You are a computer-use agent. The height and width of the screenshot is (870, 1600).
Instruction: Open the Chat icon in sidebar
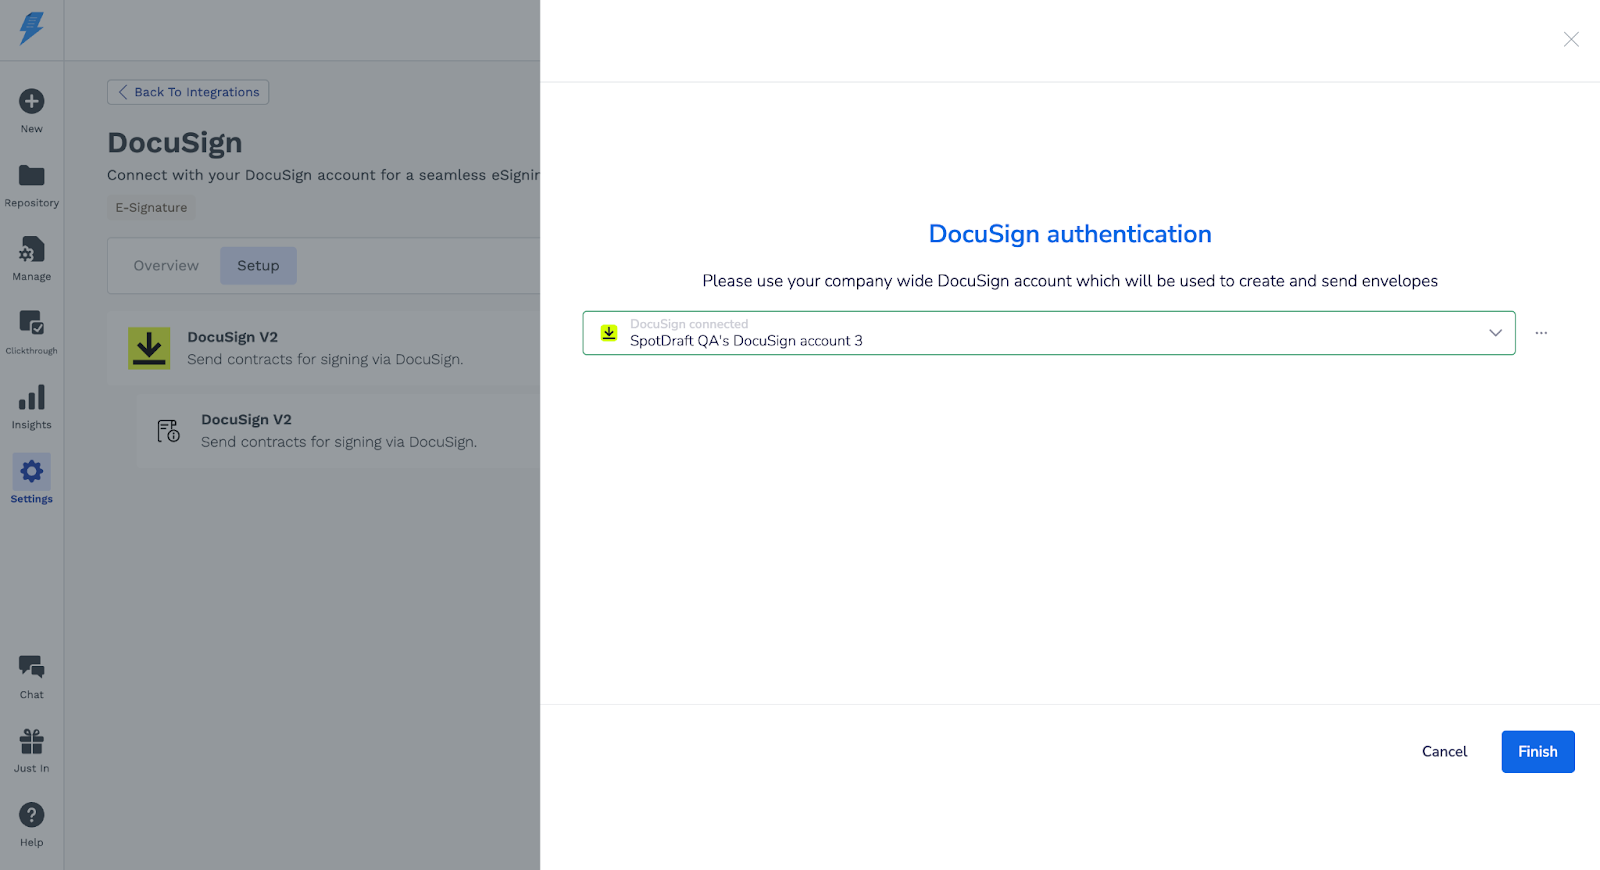(x=32, y=668)
